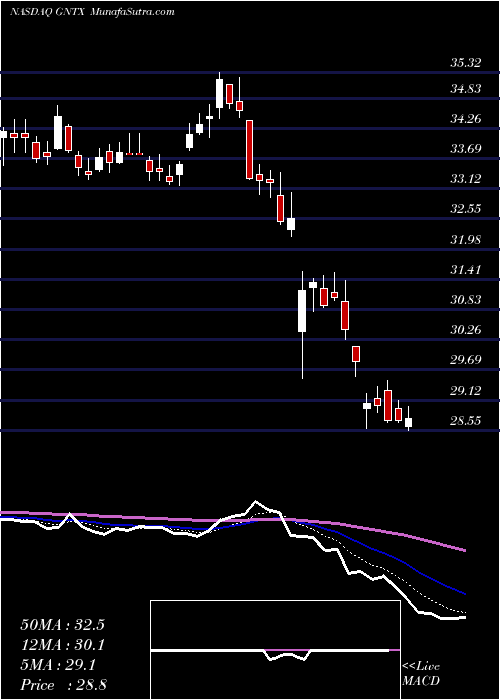Click the <<Live MACD label
The height and width of the screenshot is (700, 500).
[421, 673]
